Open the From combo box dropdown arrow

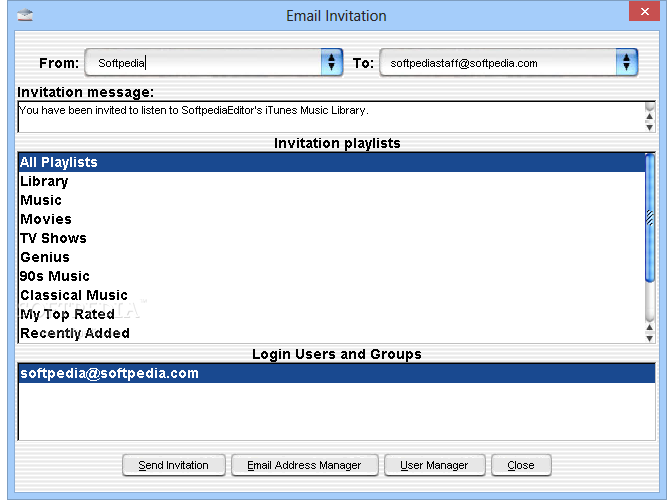332,63
